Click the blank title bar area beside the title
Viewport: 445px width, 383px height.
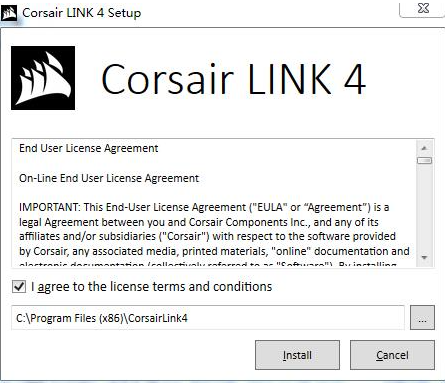pos(267,13)
